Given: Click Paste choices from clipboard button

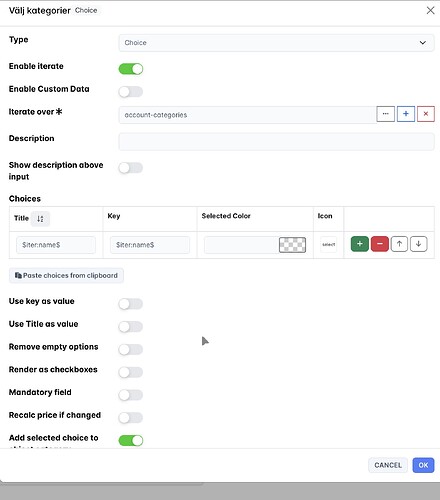Looking at the screenshot, I should [x=66, y=276].
